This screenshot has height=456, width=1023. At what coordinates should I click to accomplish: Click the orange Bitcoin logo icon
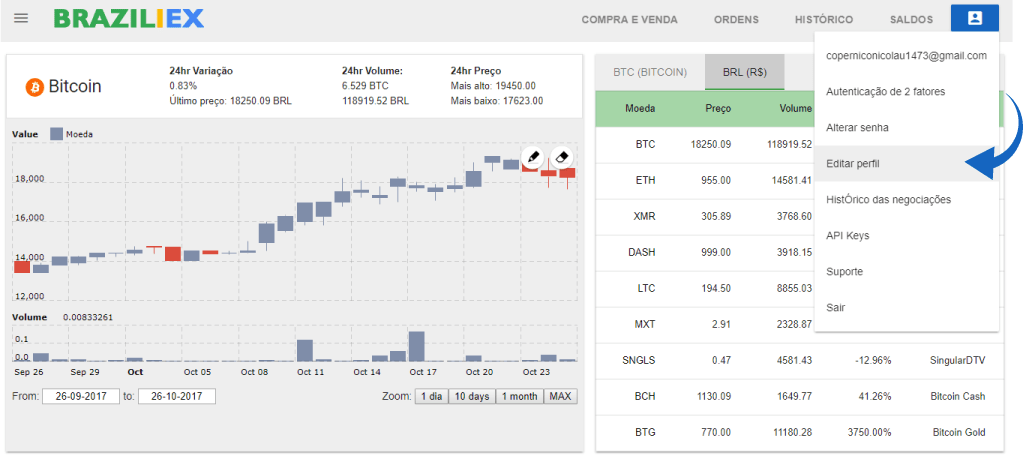pos(34,87)
